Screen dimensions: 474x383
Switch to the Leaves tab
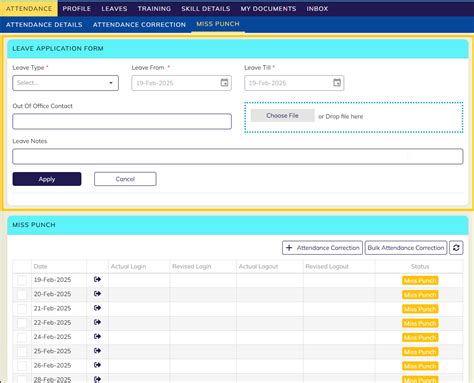[114, 9]
